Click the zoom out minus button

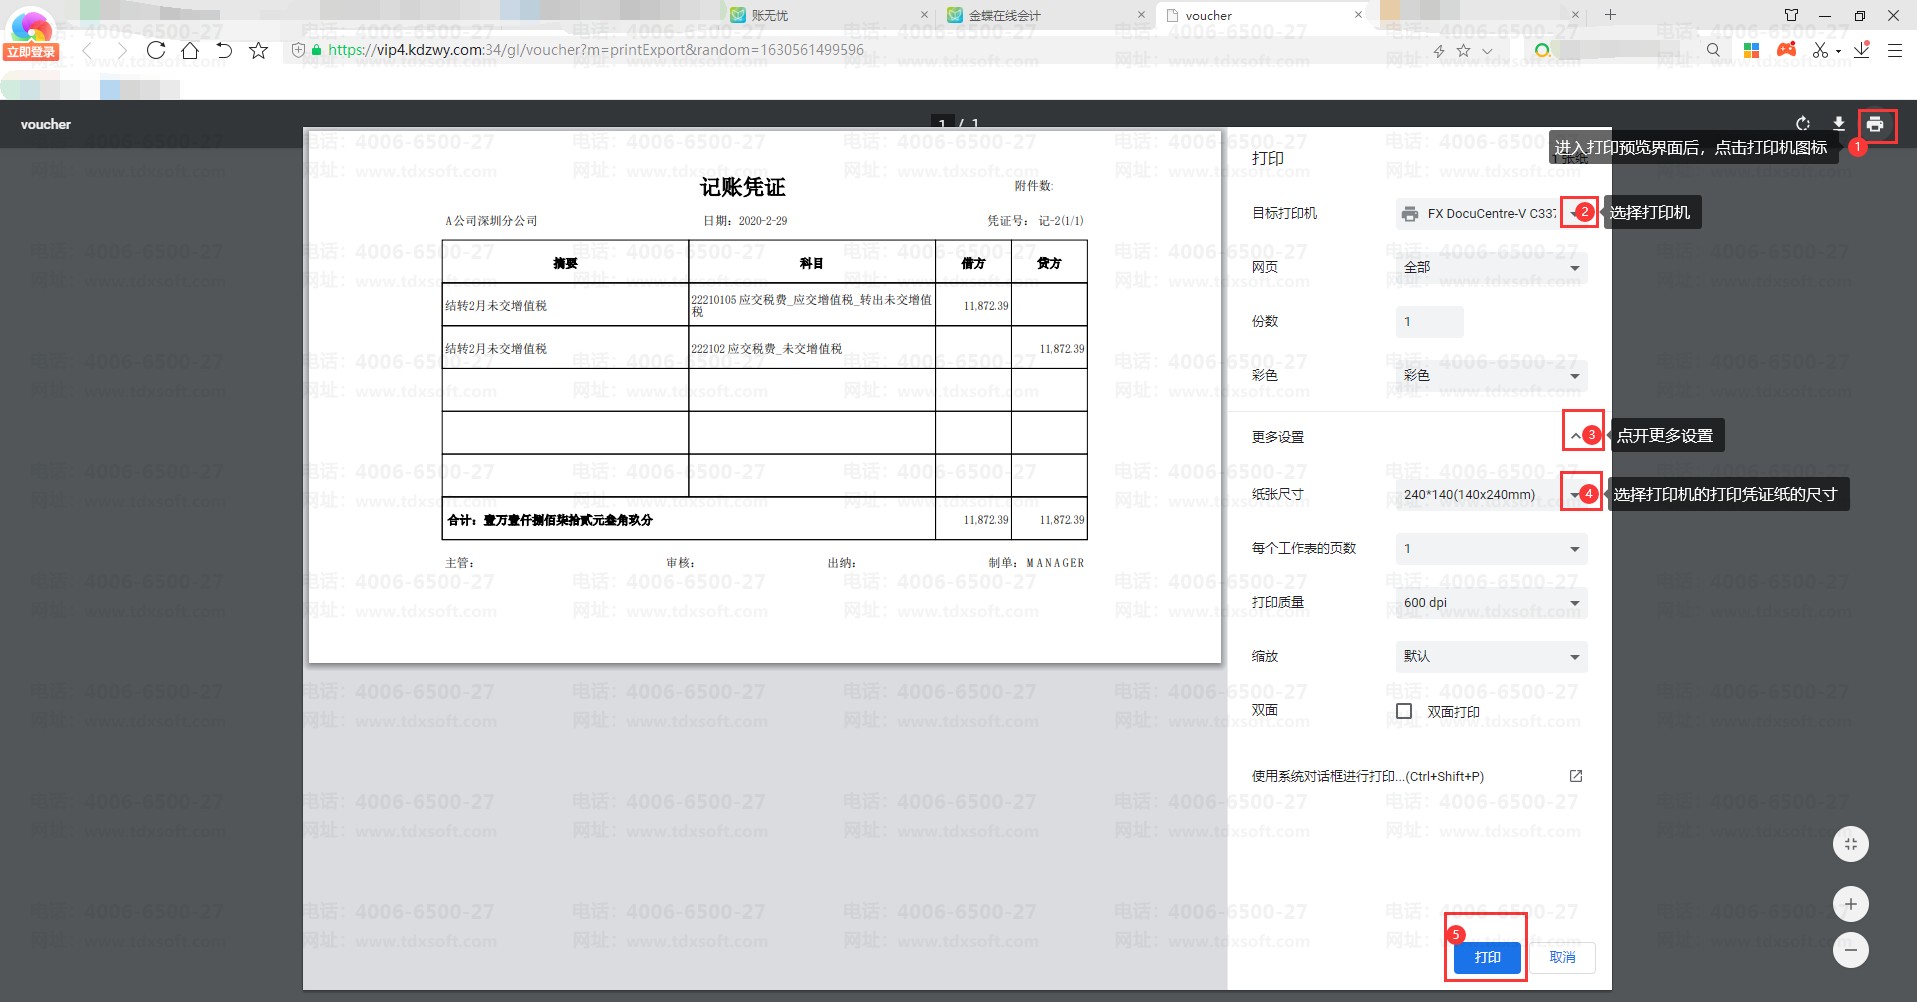point(1850,950)
